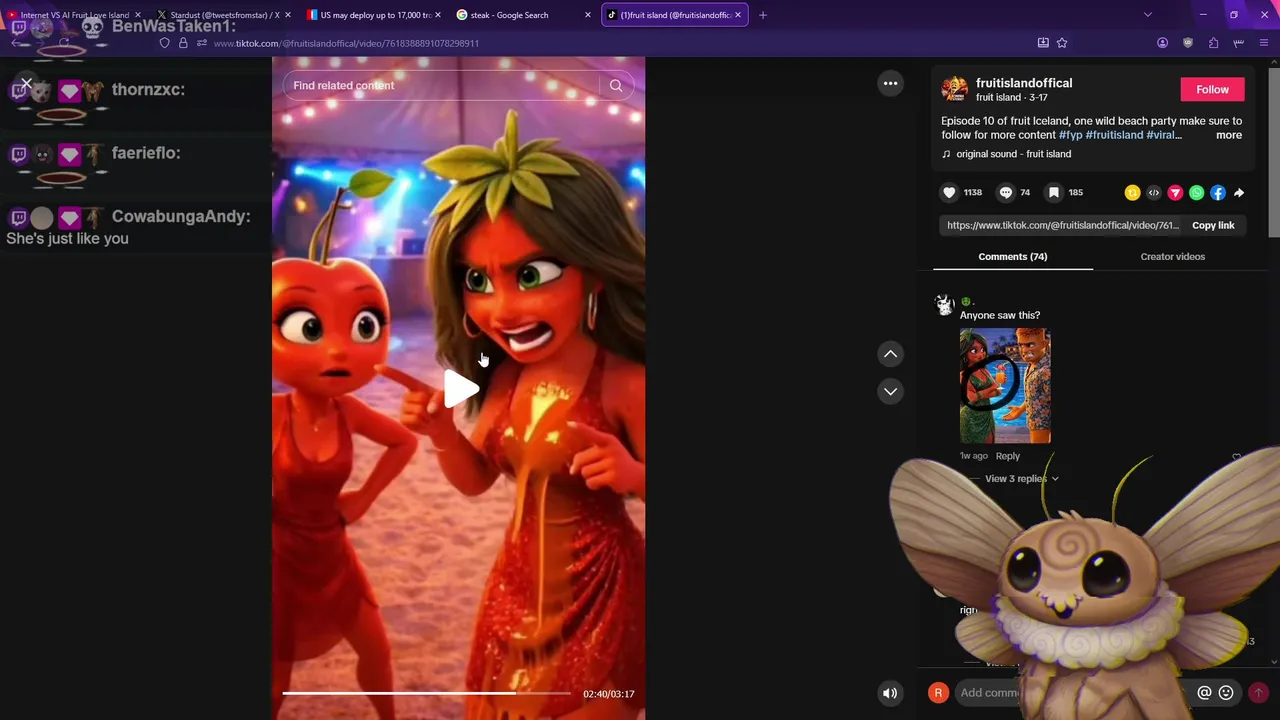Seek on the video progress bar
This screenshot has width=1280, height=720.
426,693
